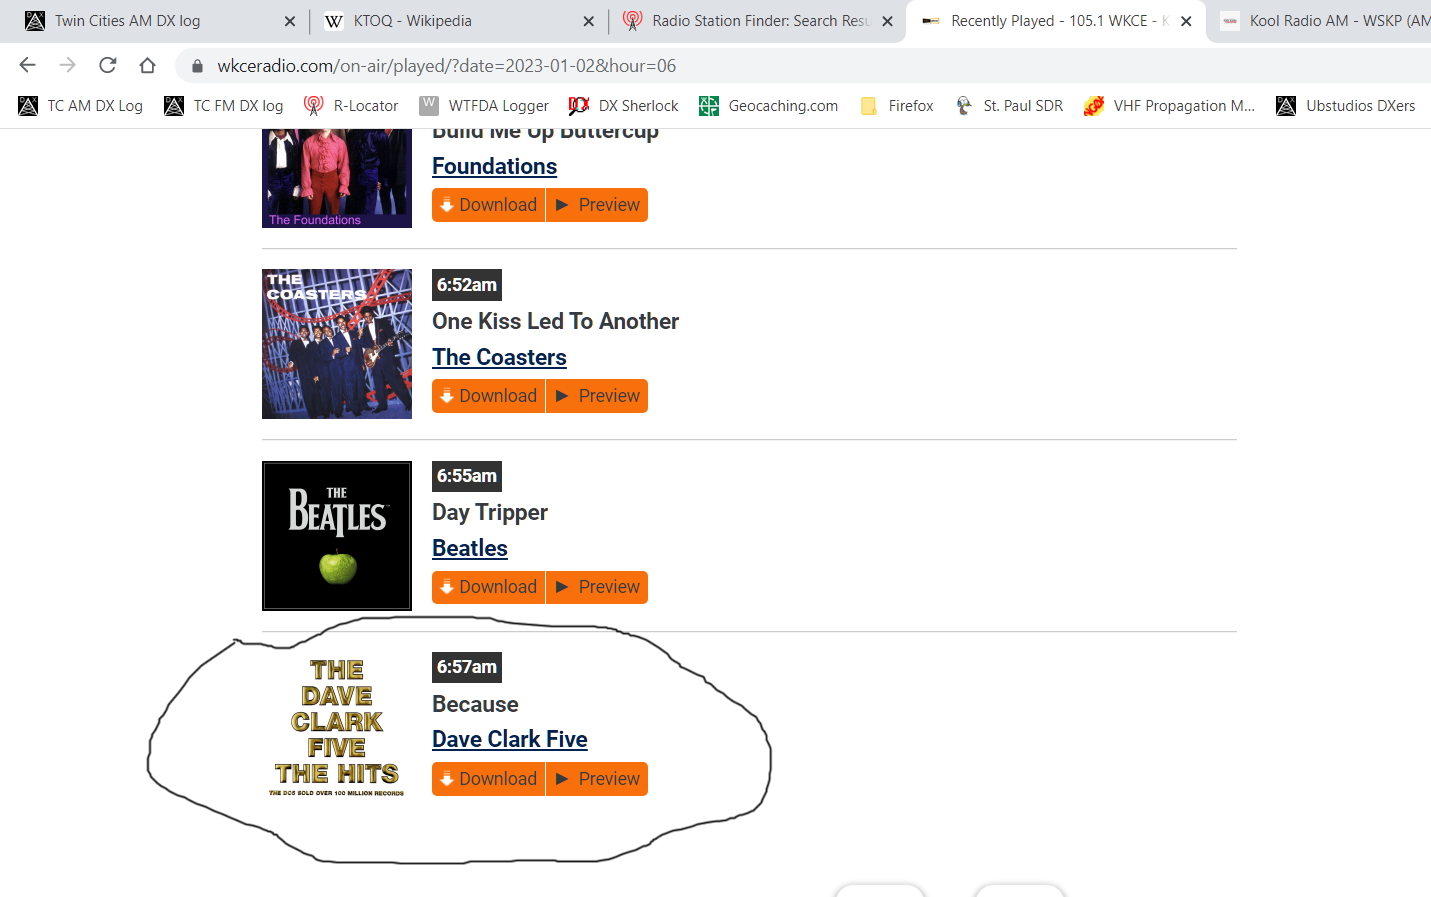The width and height of the screenshot is (1431, 897).
Task: Open the R-Locator bookmark
Action: click(351, 106)
